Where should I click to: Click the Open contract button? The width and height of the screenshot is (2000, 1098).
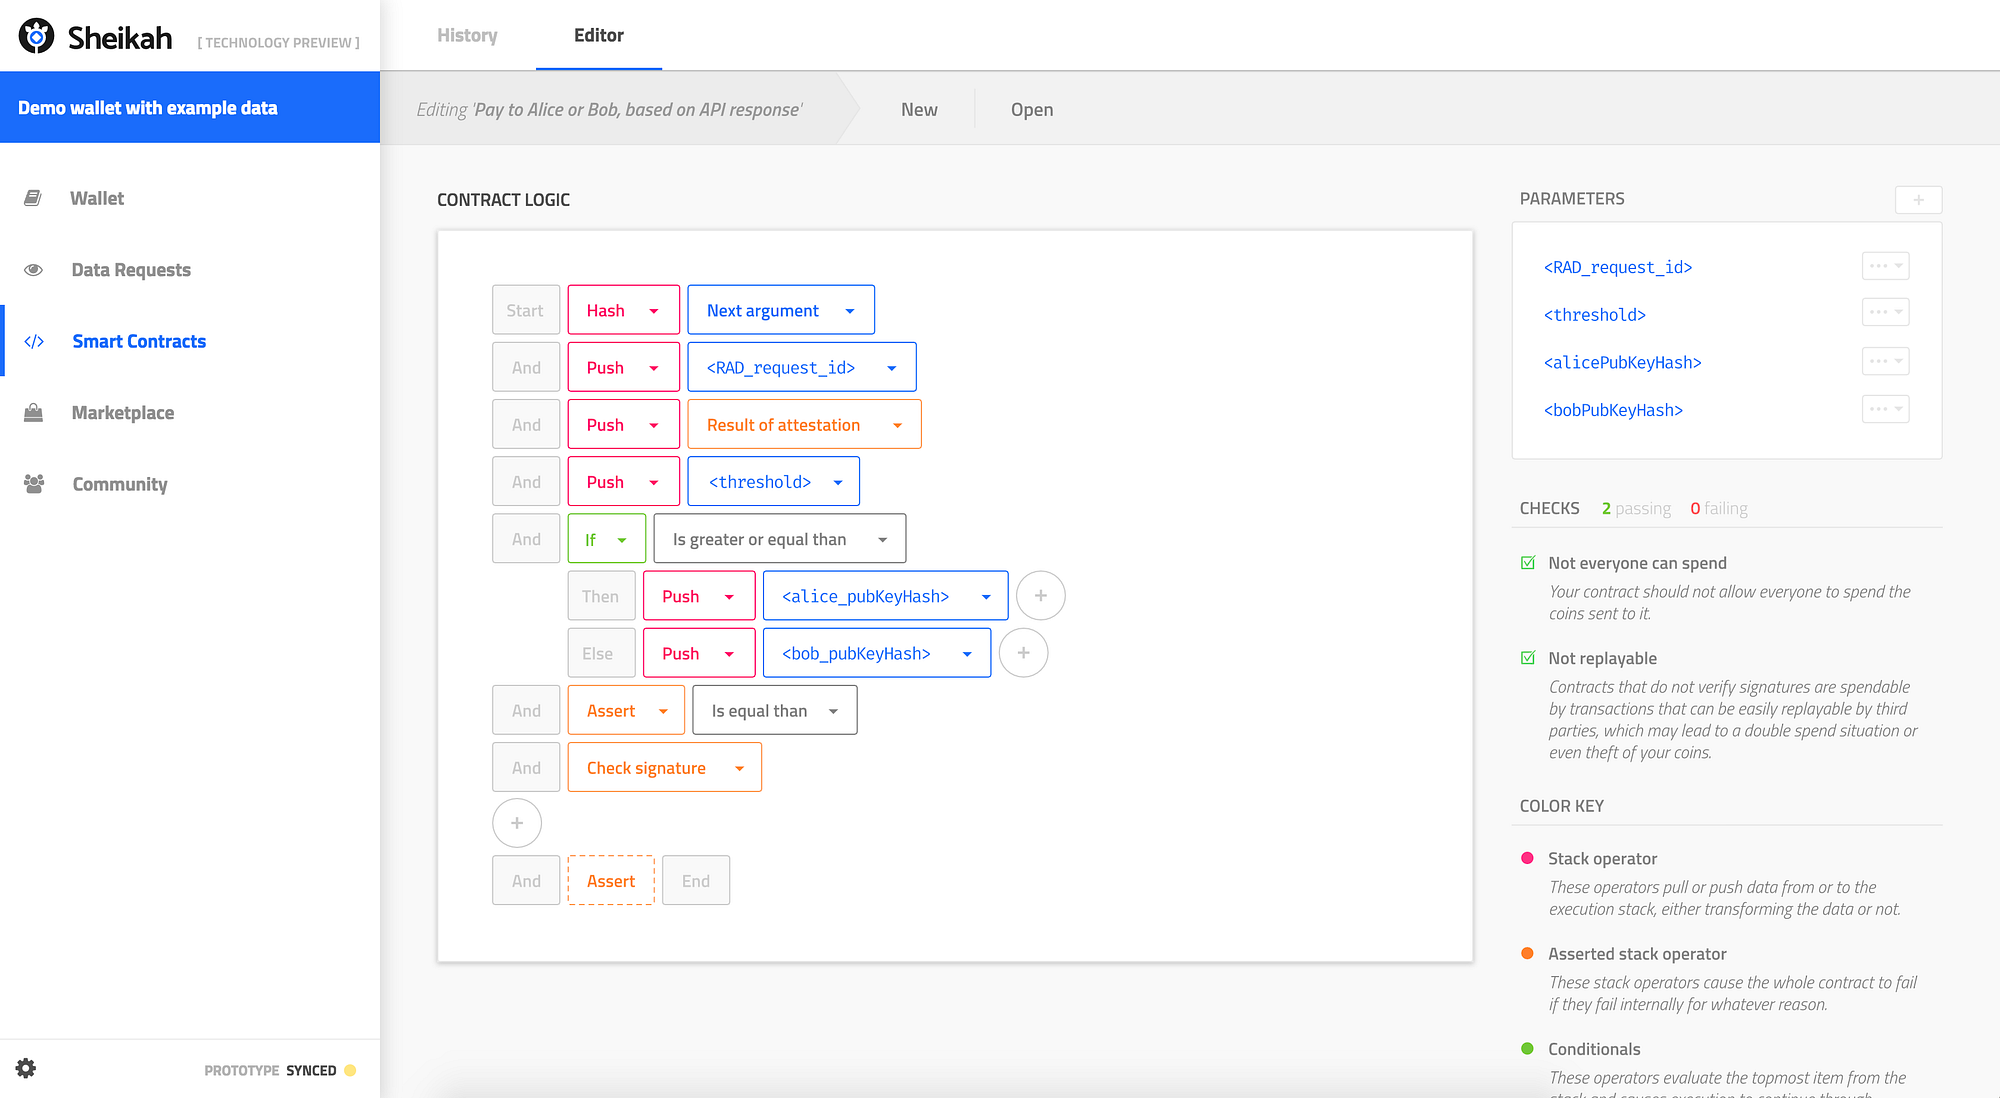coord(1031,110)
